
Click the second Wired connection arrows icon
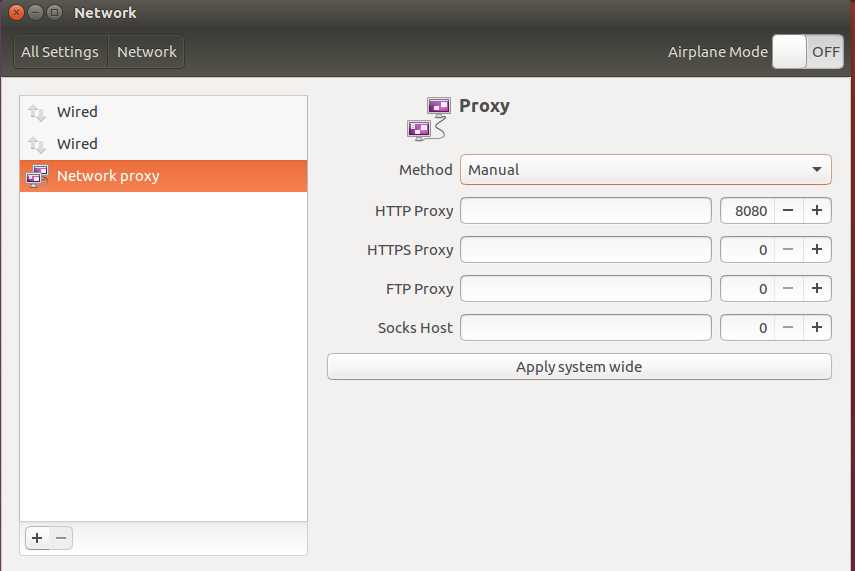[37, 145]
